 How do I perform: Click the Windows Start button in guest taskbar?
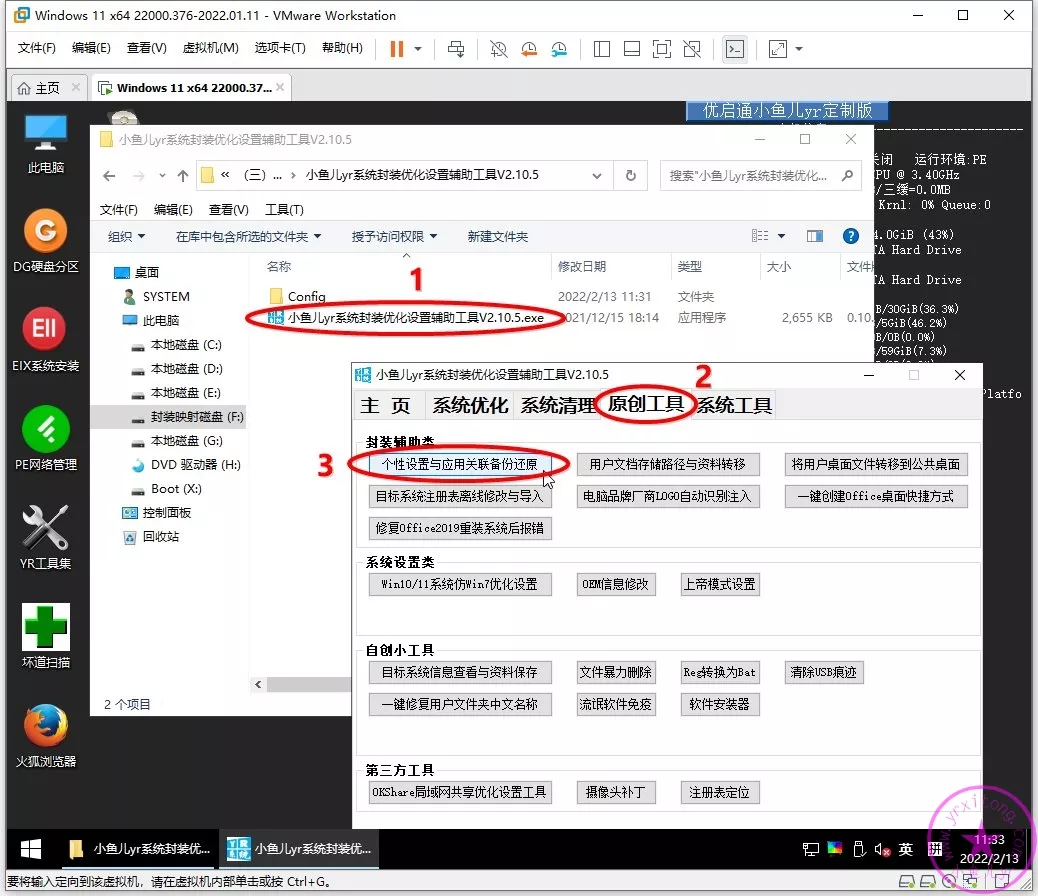click(x=31, y=849)
